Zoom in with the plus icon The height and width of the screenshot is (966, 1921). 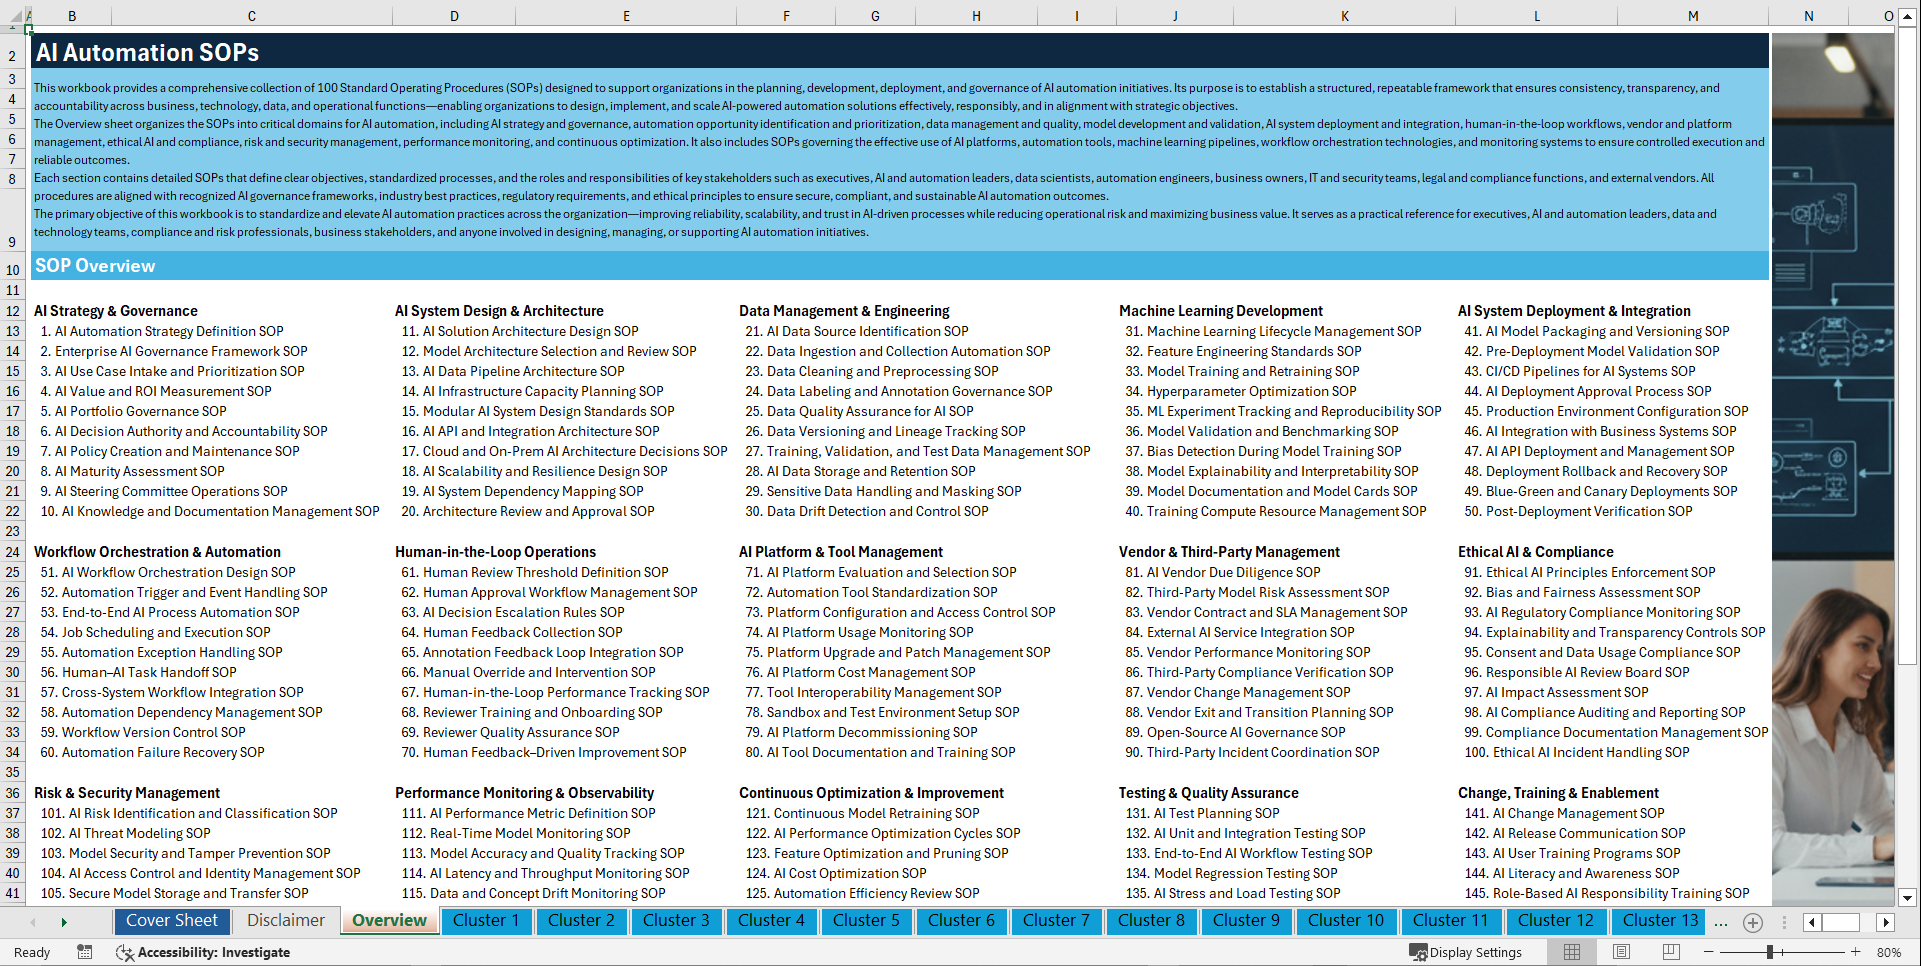[1856, 952]
